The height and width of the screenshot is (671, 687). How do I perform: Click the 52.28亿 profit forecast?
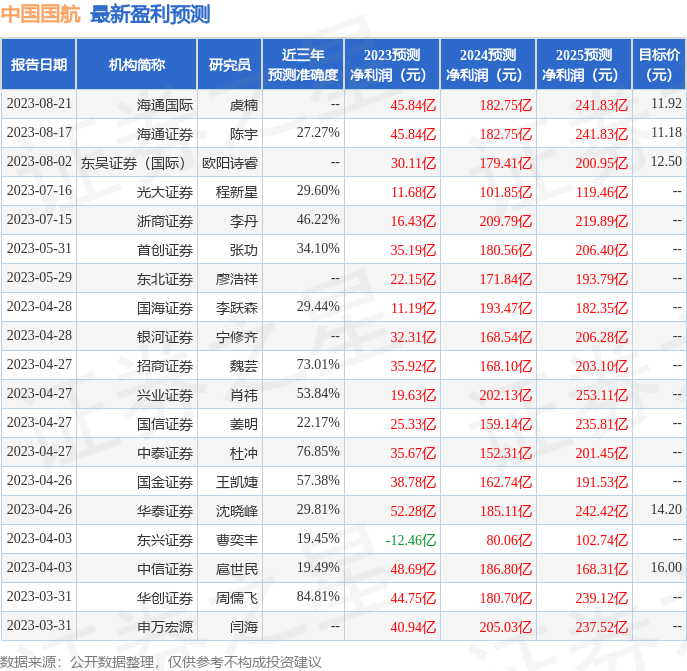tap(413, 511)
